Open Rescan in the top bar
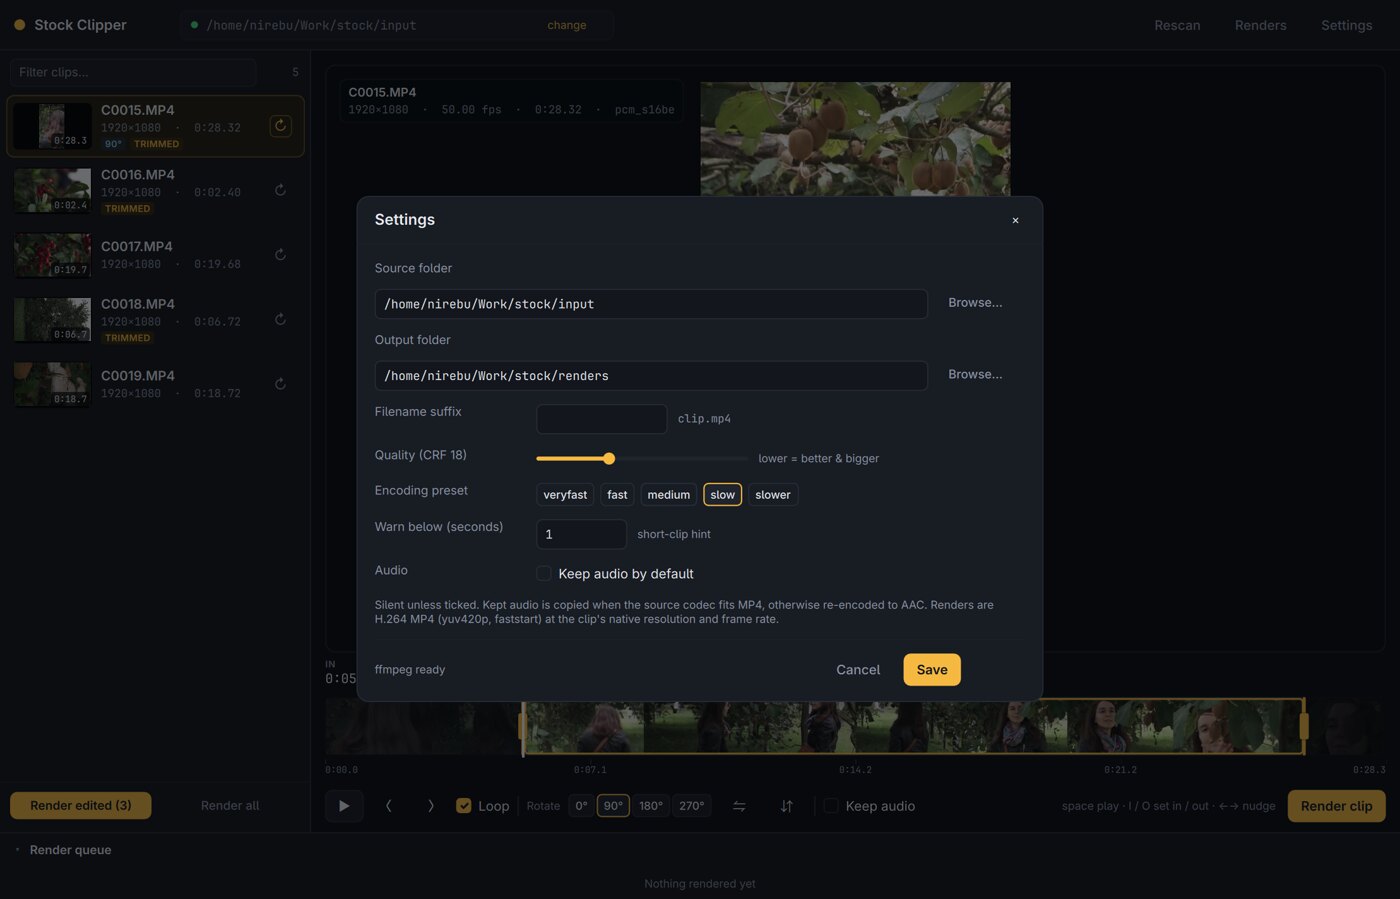 coord(1177,25)
